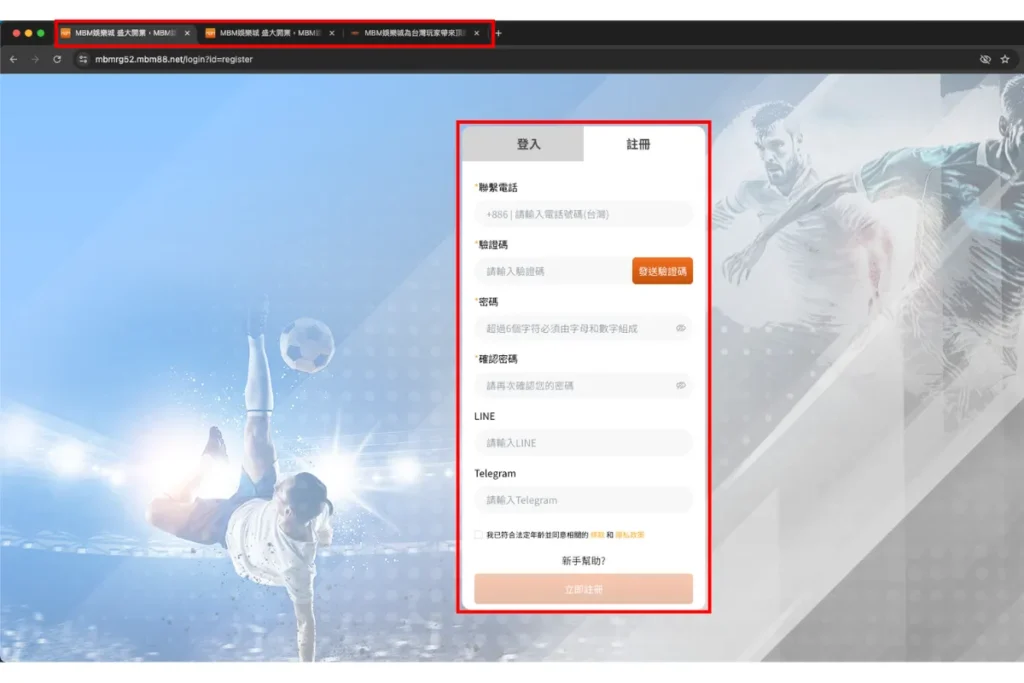This screenshot has height=683, width=1024.
Task: Click the browser forward arrow
Action: point(34,59)
